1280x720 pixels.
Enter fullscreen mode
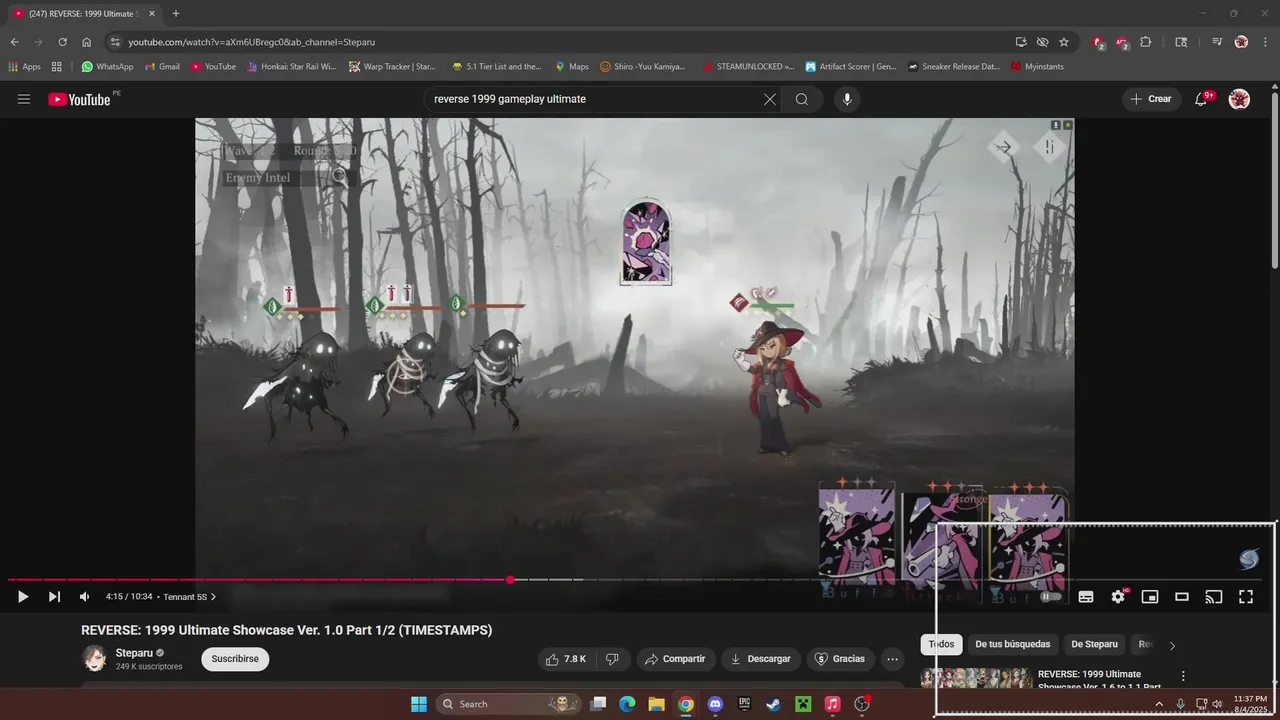[x=1246, y=597]
